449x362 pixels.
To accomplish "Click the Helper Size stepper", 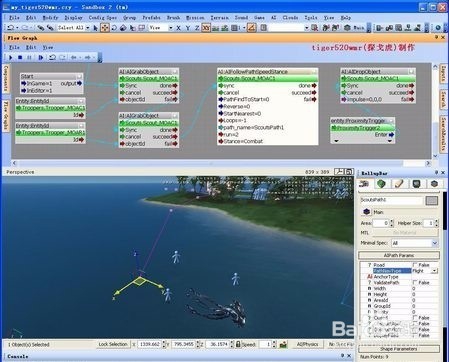I will [436, 223].
